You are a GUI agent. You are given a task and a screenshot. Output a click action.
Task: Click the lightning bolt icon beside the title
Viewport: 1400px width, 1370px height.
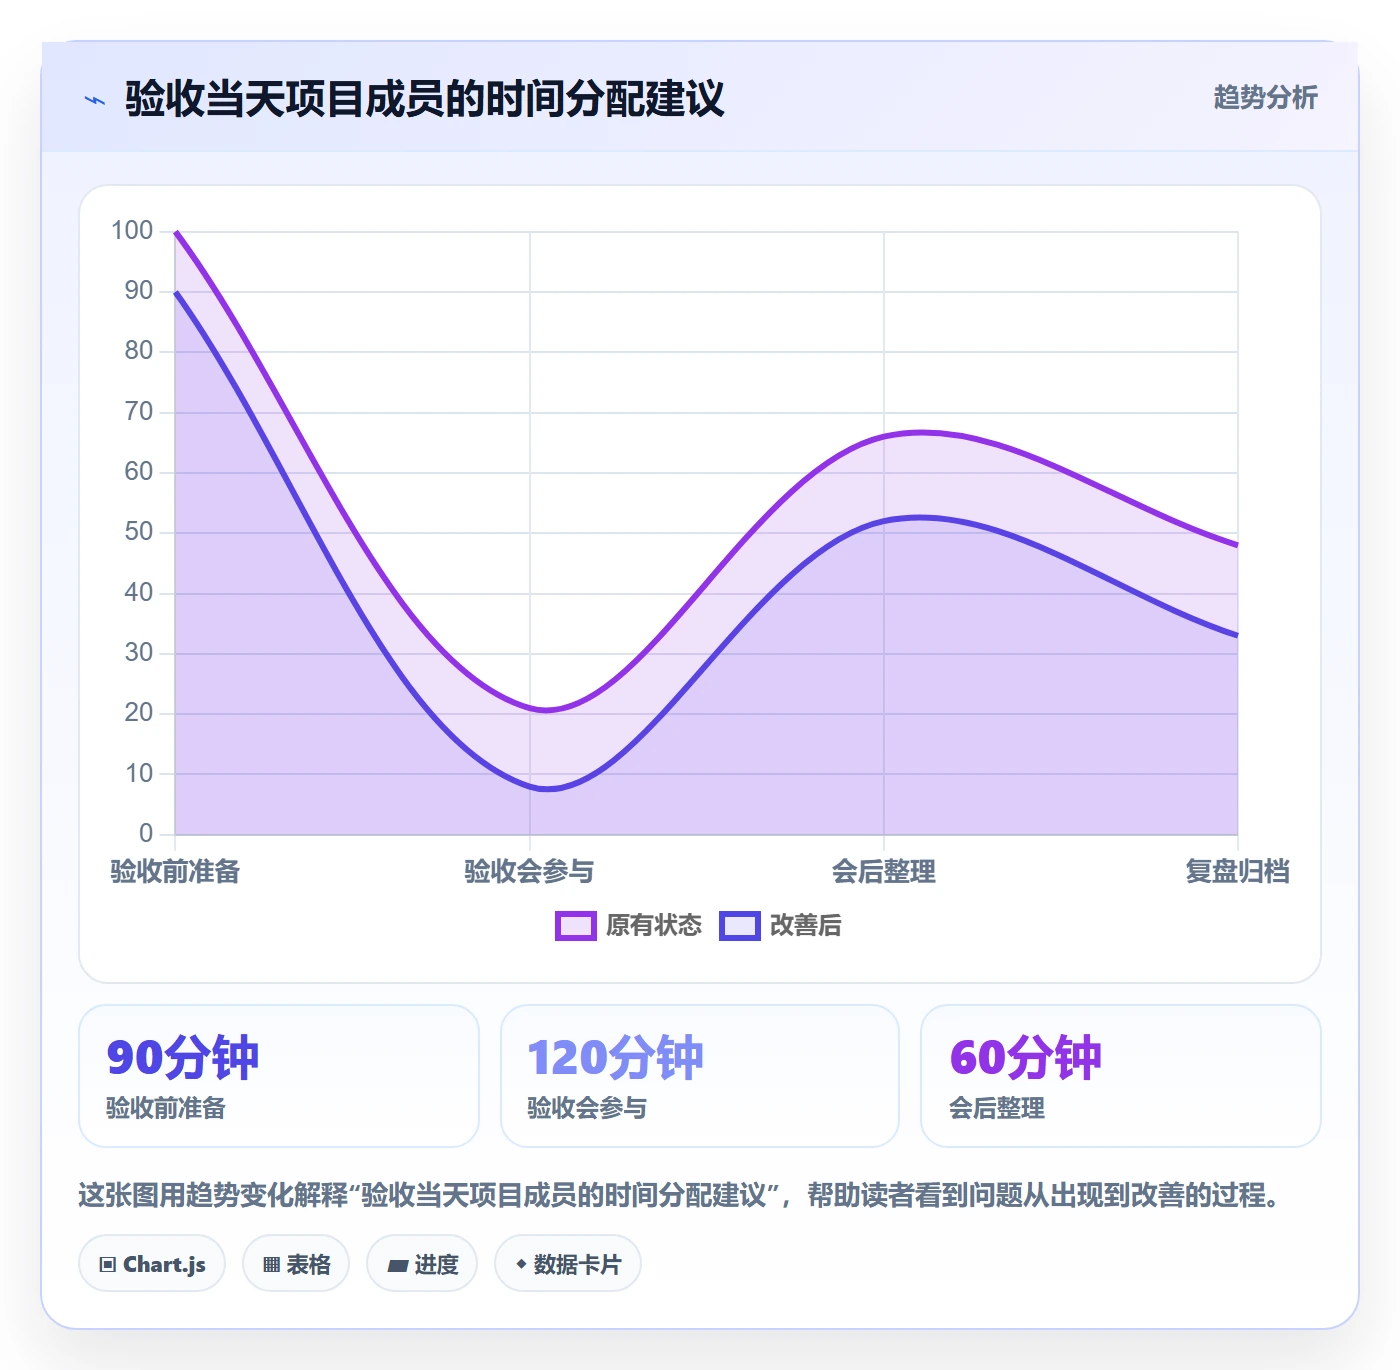pos(95,100)
